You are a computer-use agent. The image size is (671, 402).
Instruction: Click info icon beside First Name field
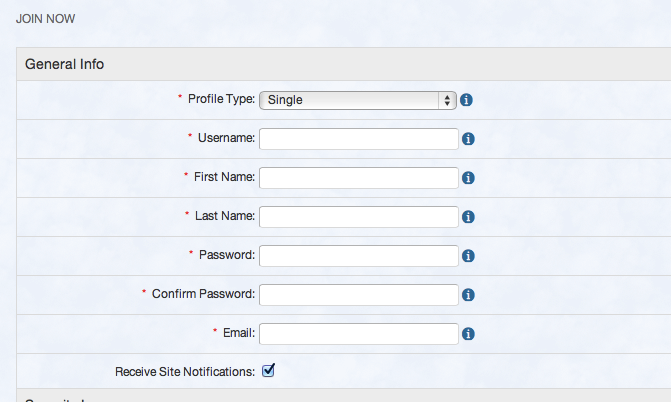467,178
